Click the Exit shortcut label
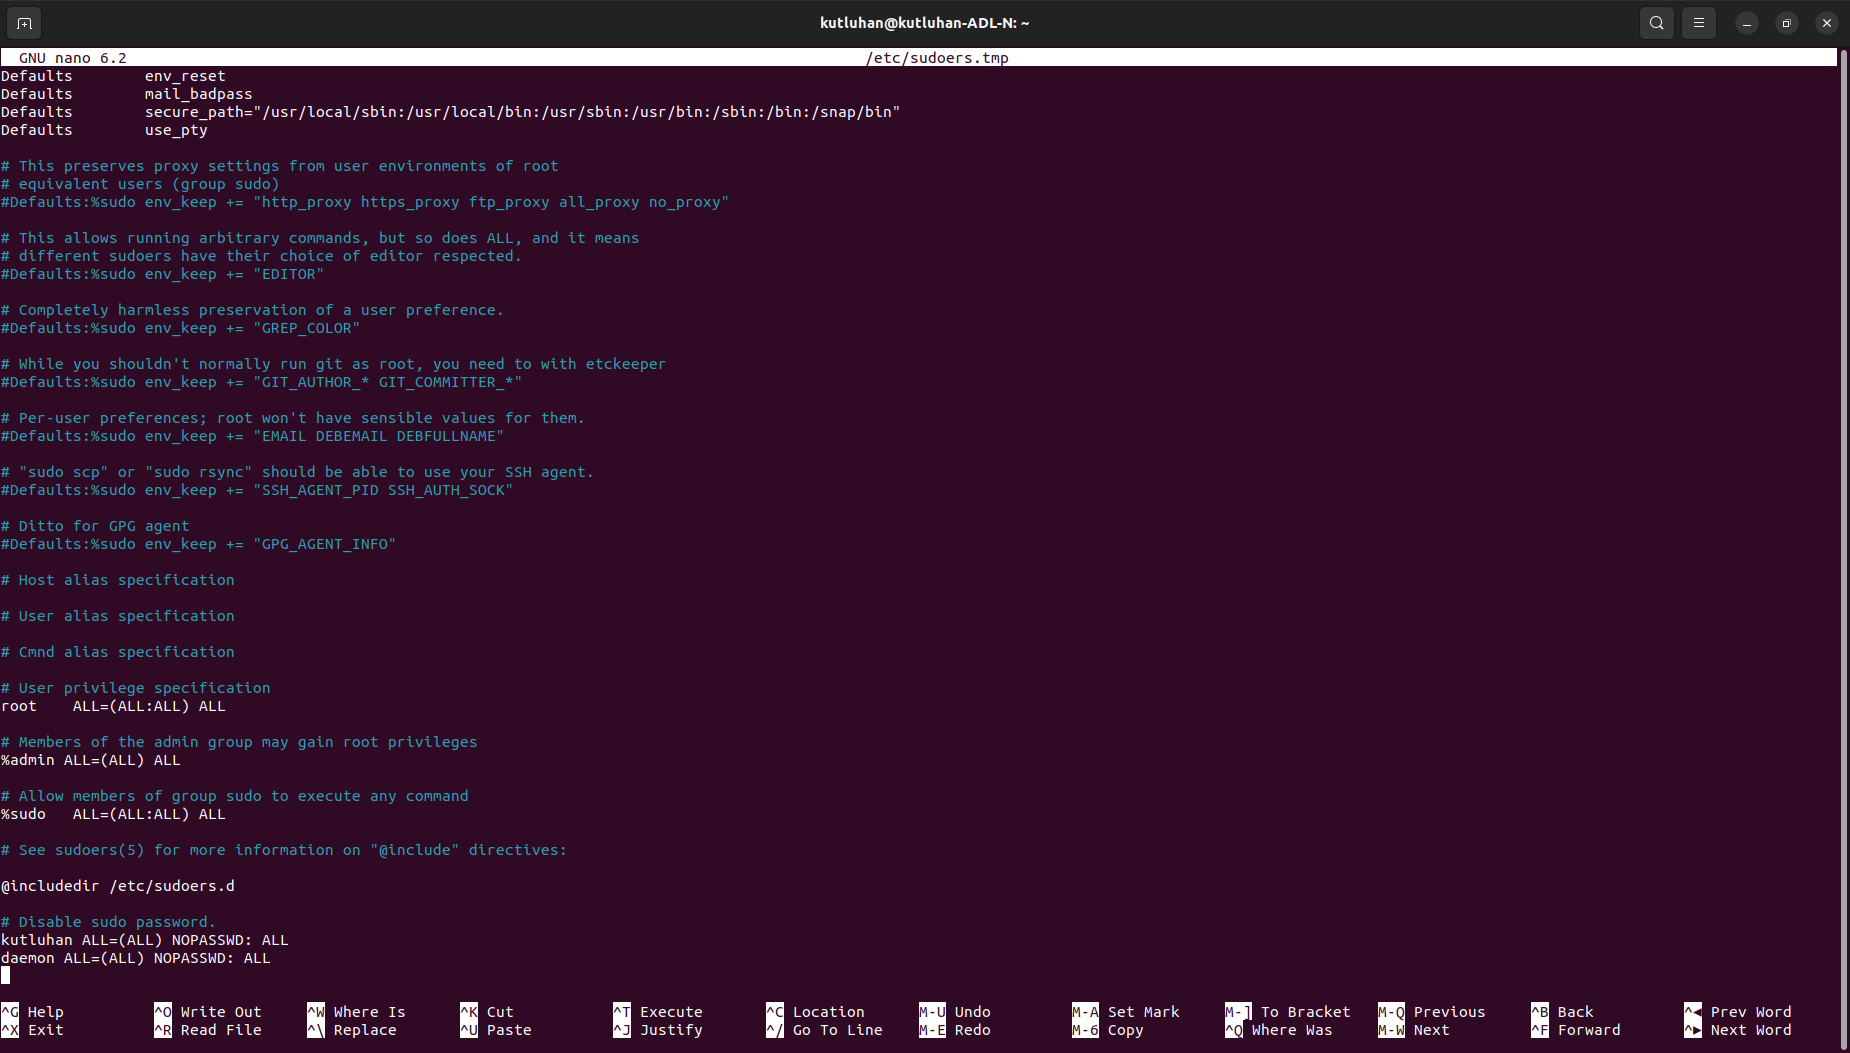The image size is (1850, 1053). (45, 1030)
